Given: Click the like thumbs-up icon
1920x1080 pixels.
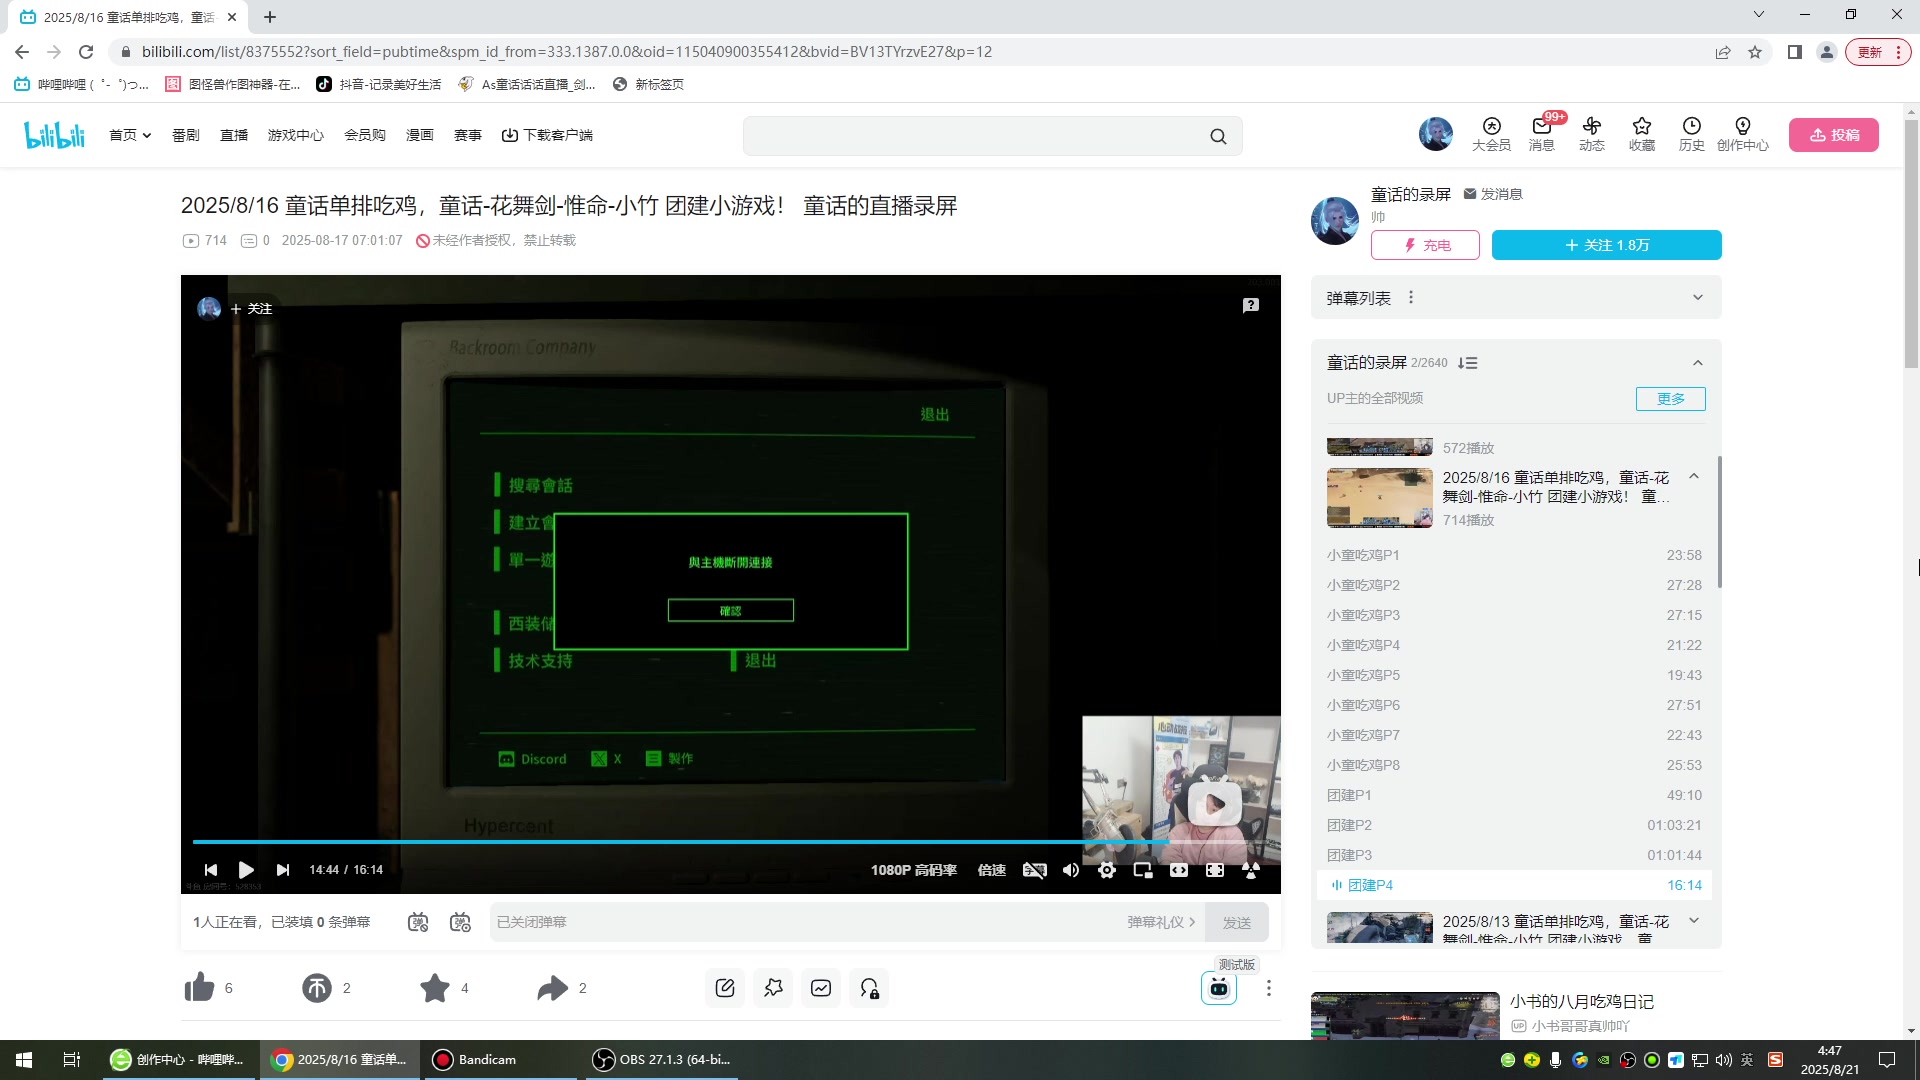Looking at the screenshot, I should [x=199, y=988].
